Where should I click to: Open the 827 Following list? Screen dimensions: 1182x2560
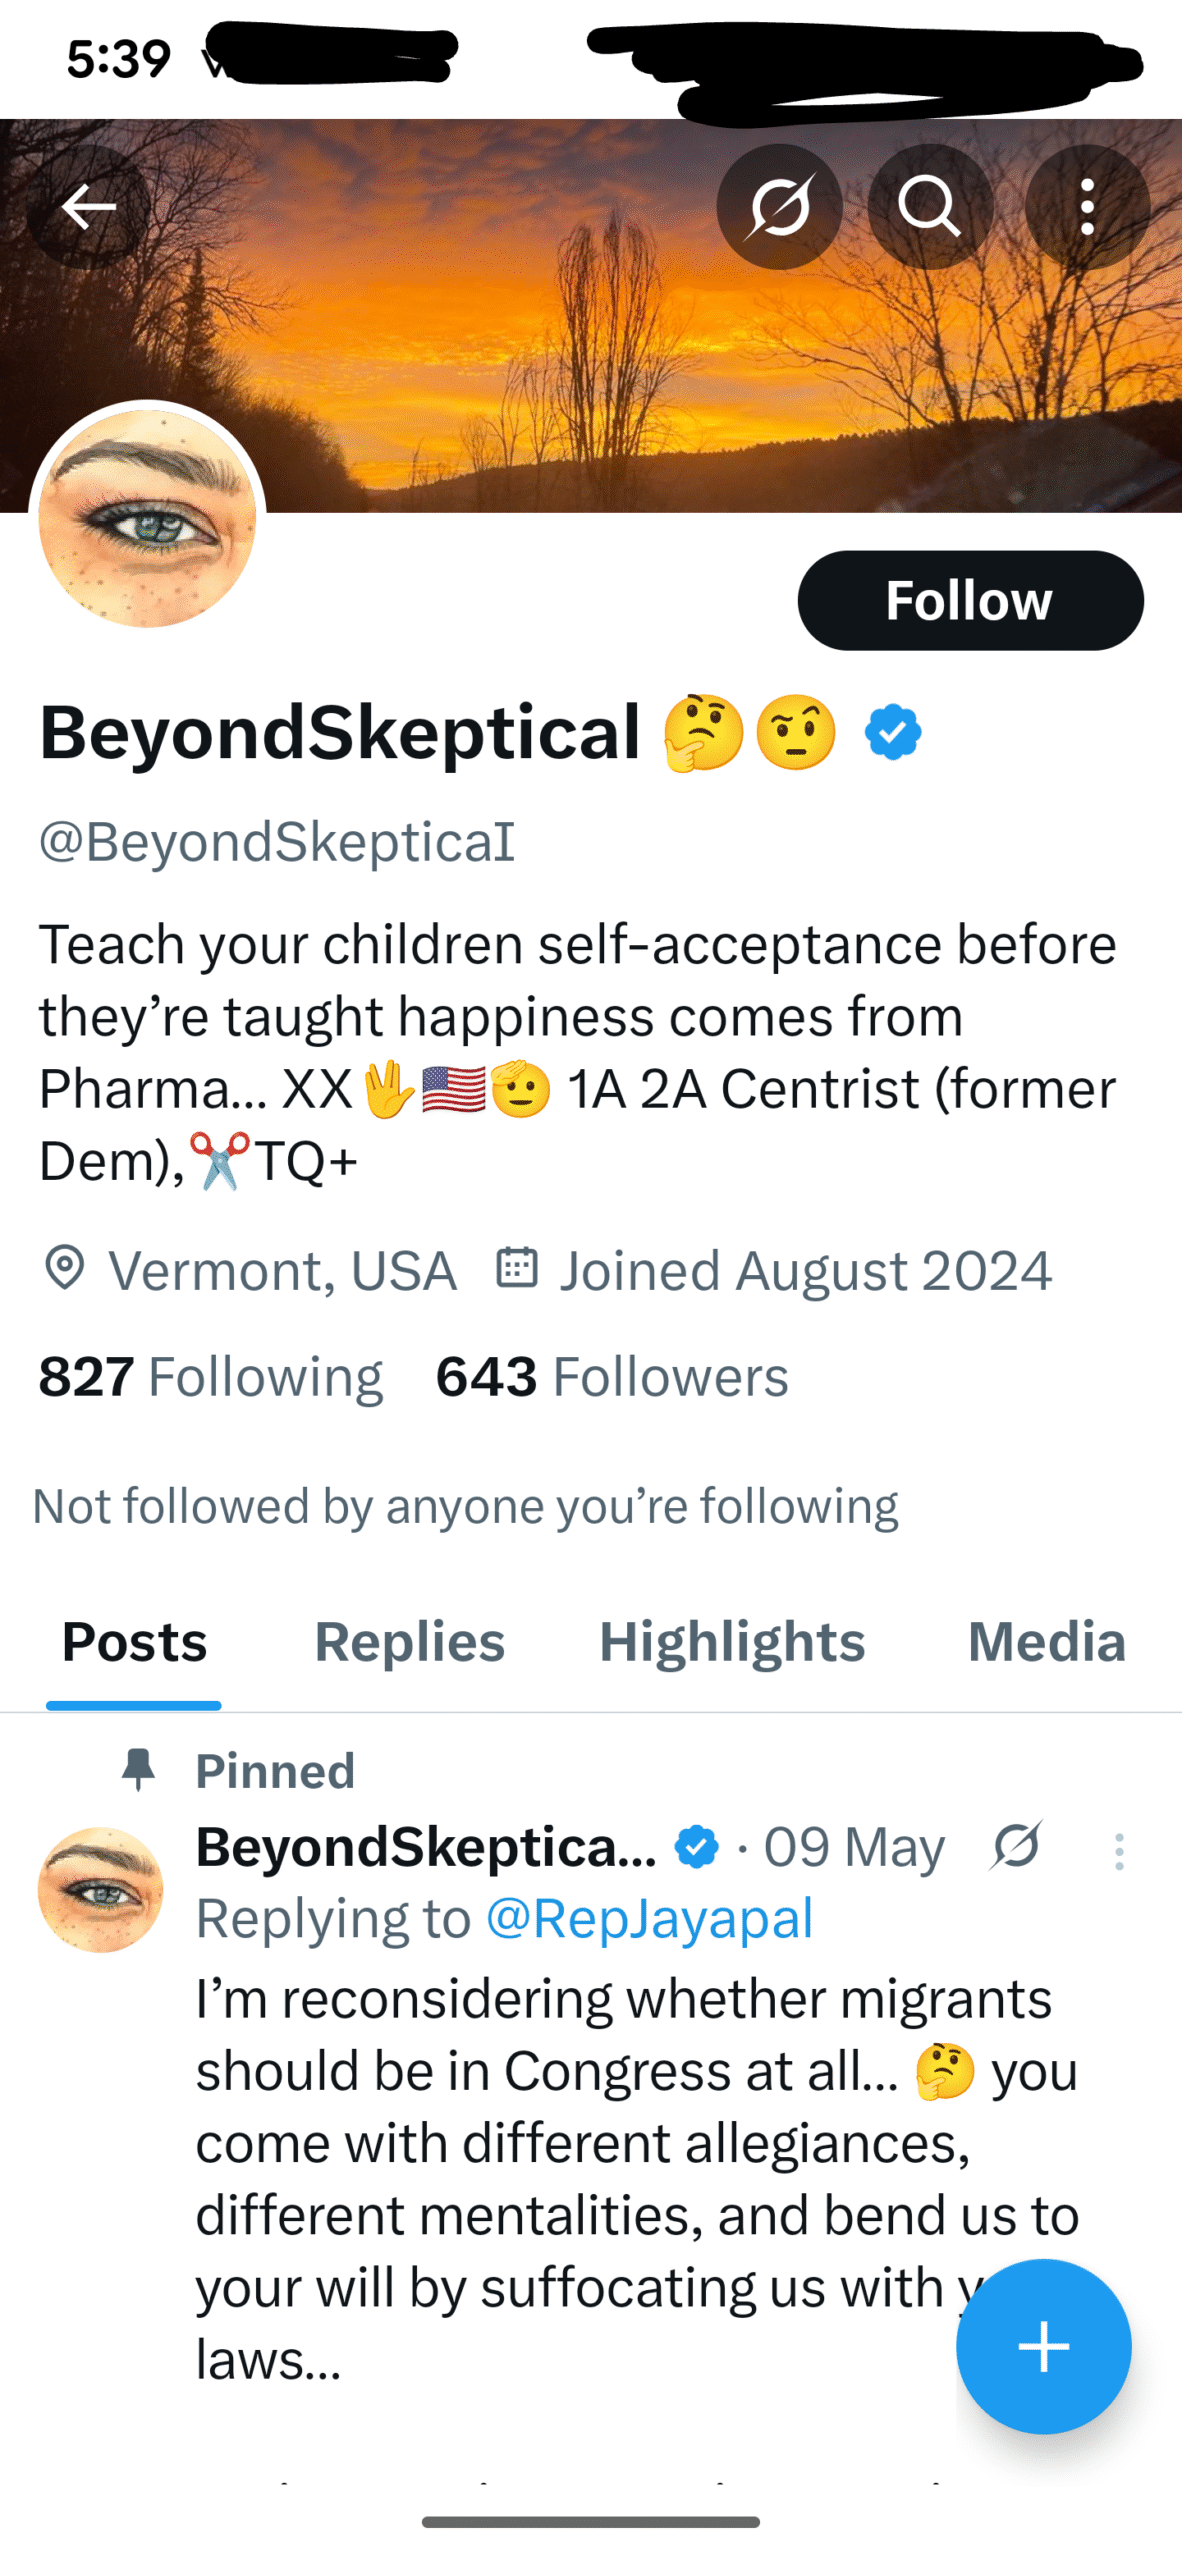[x=211, y=1377]
